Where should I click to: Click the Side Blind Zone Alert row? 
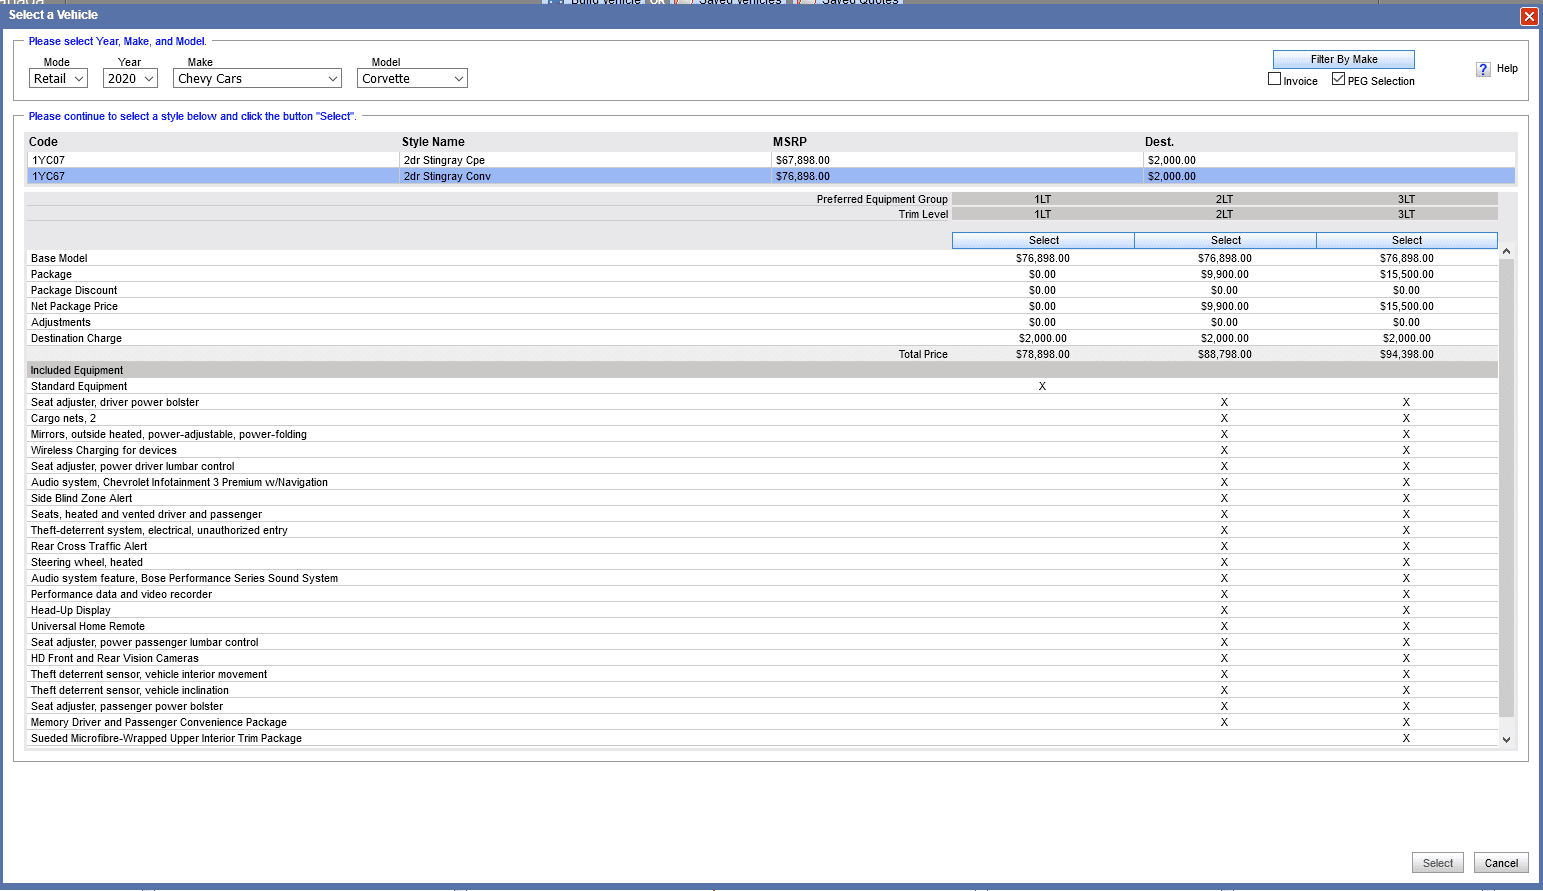click(x=762, y=498)
